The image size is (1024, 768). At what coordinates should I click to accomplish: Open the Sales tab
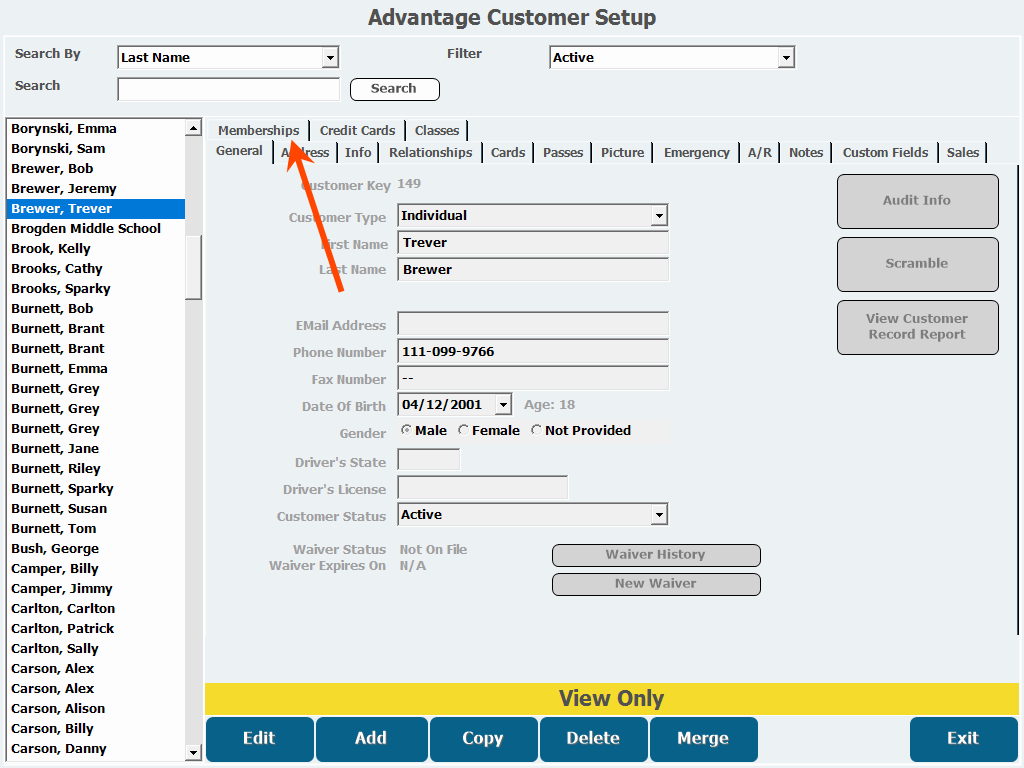[x=963, y=153]
